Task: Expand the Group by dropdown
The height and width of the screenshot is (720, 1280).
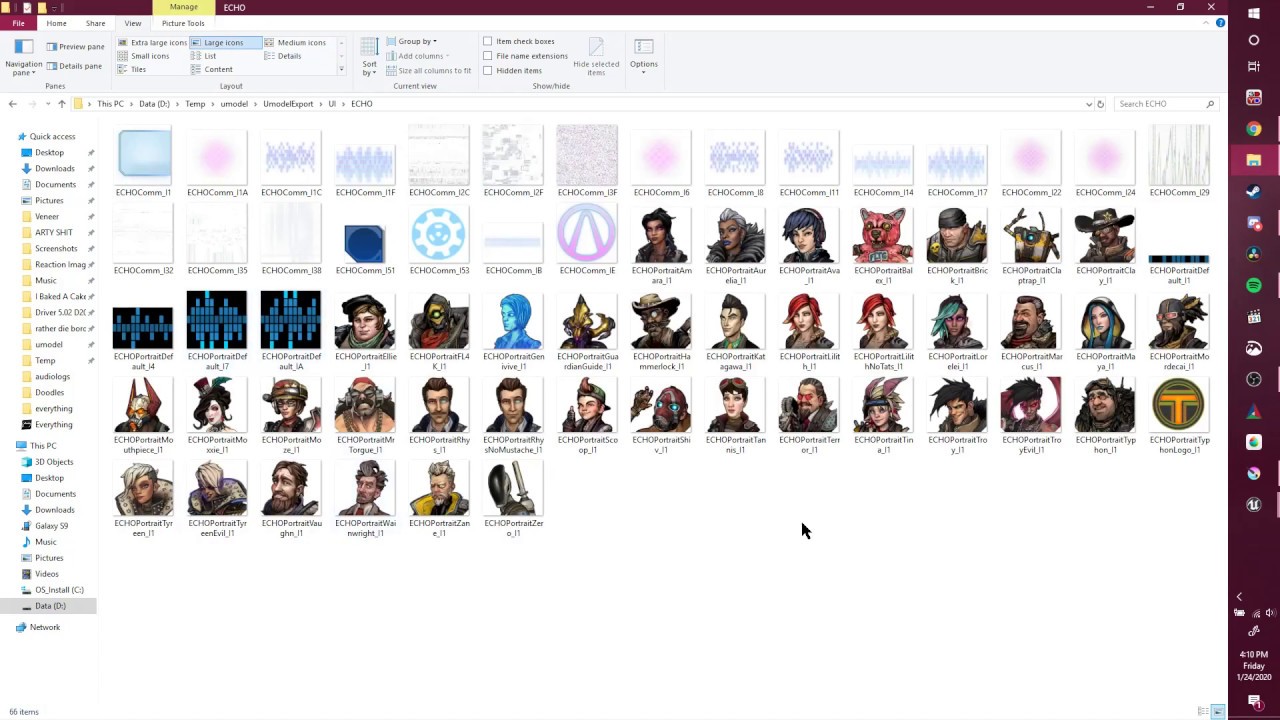Action: (x=411, y=41)
